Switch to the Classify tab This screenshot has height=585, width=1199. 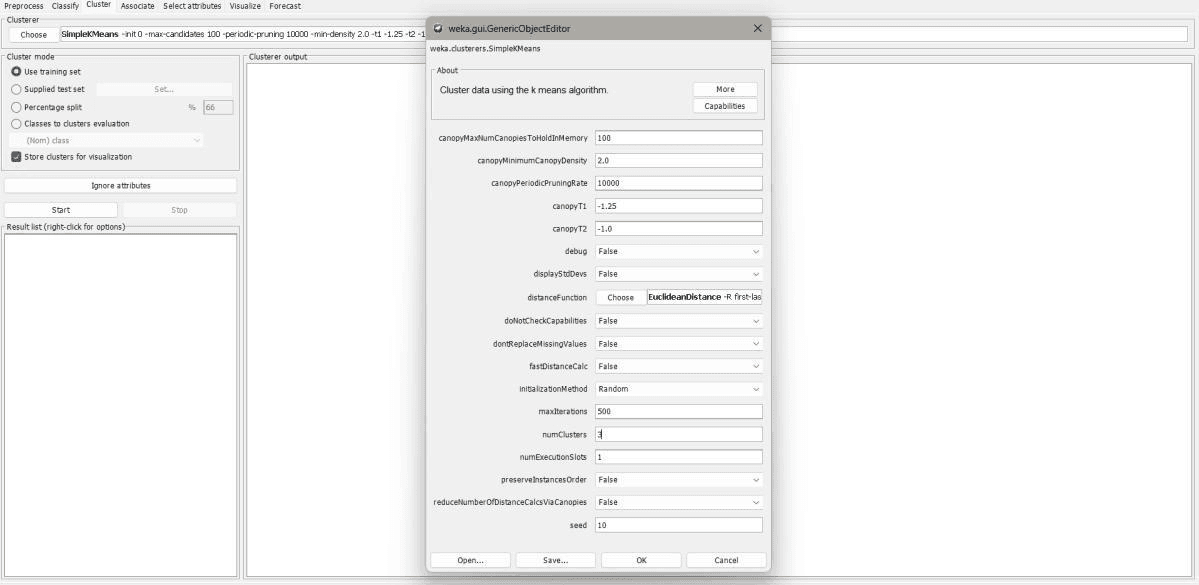click(x=65, y=6)
